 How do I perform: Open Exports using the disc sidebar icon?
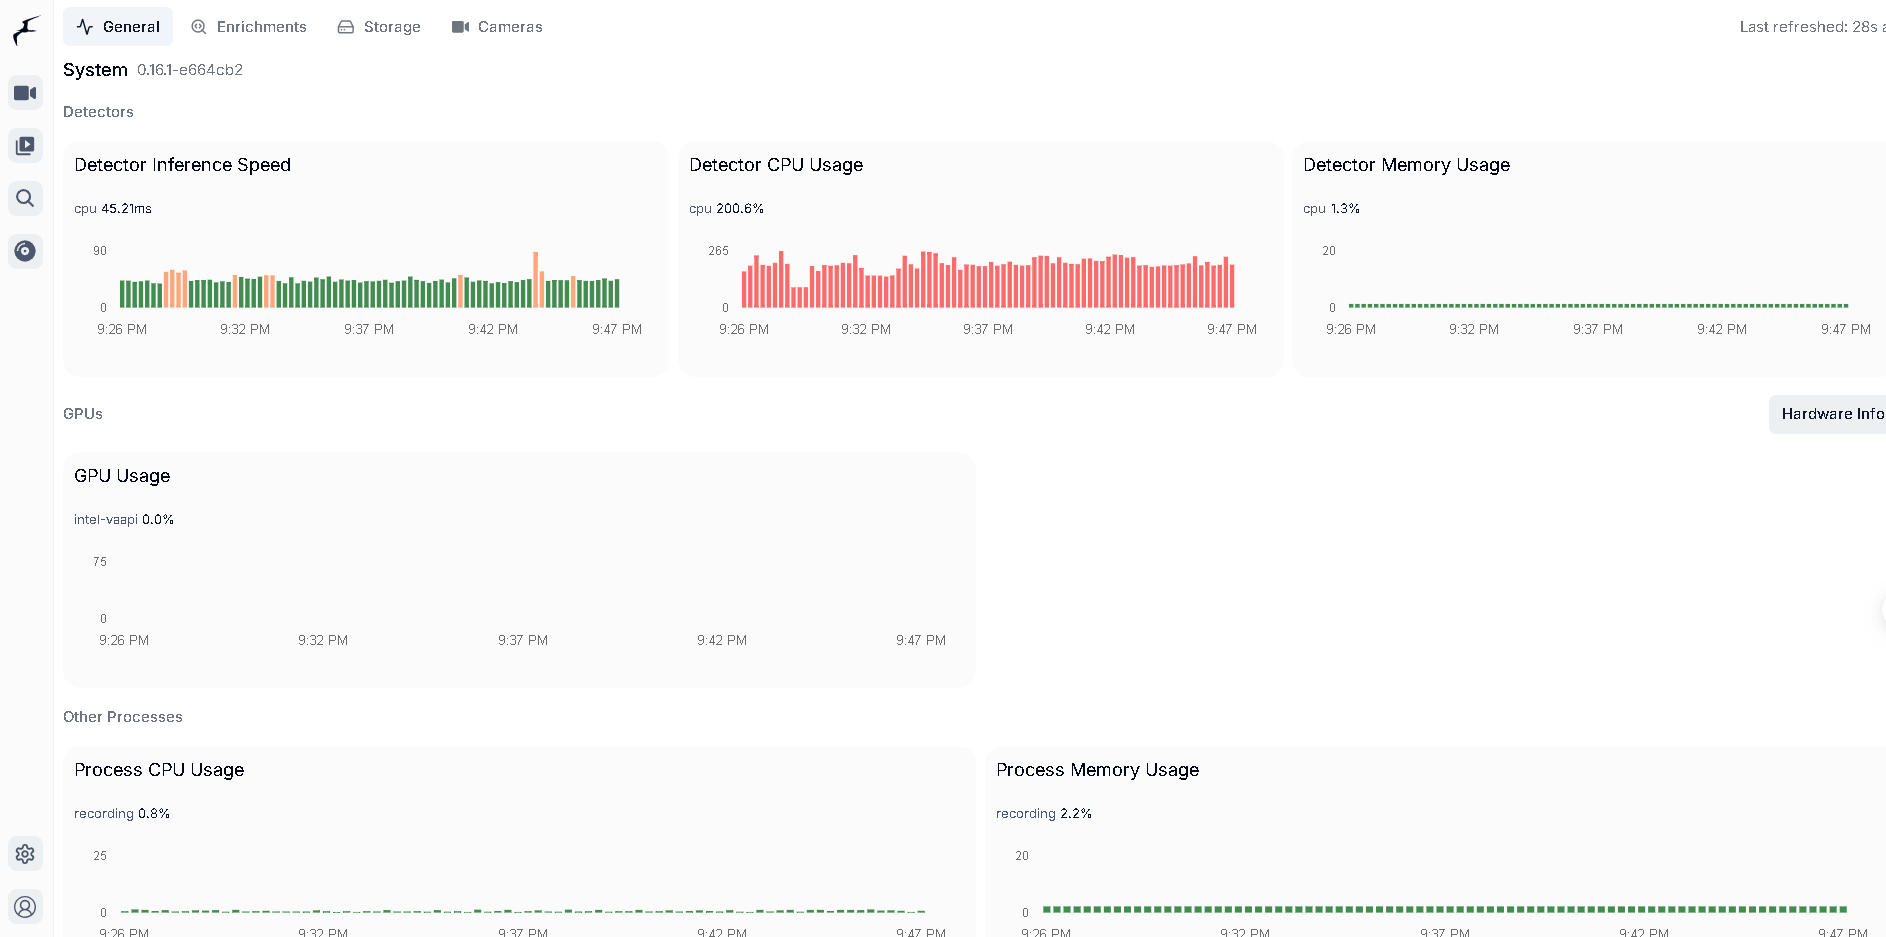(x=25, y=251)
